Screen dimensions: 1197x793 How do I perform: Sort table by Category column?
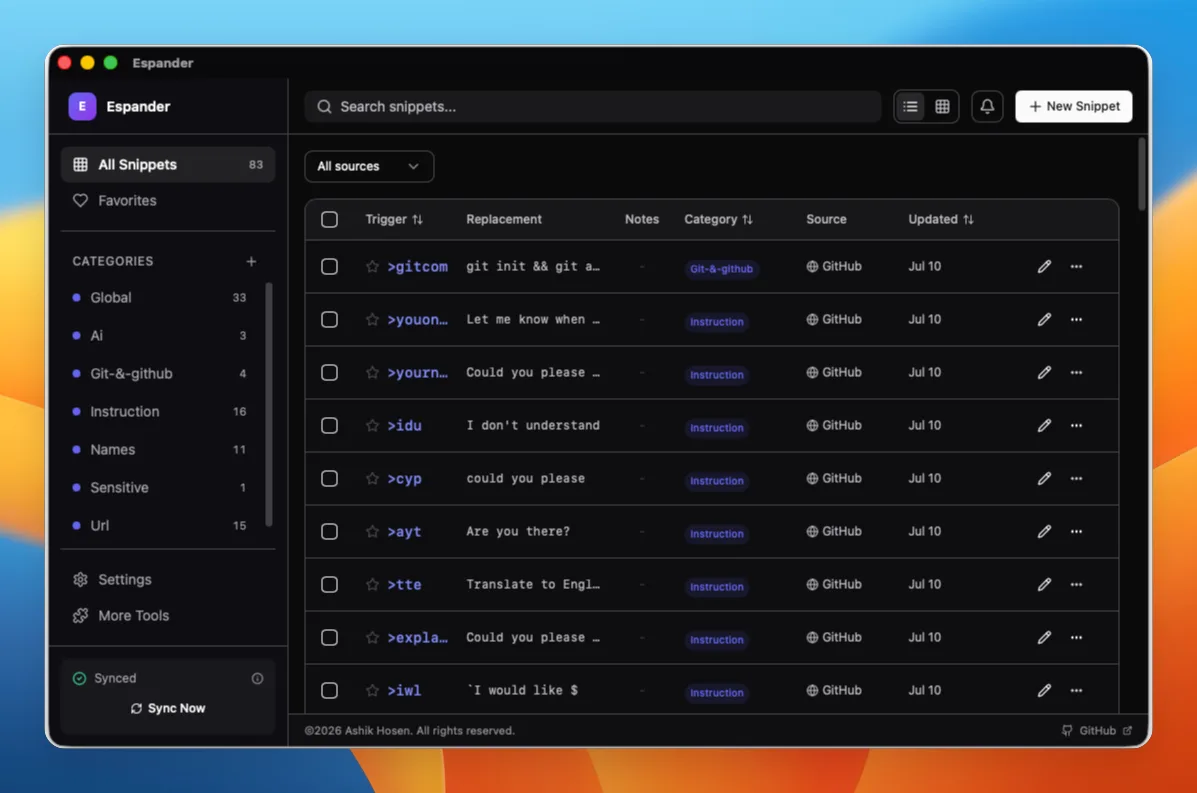718,219
